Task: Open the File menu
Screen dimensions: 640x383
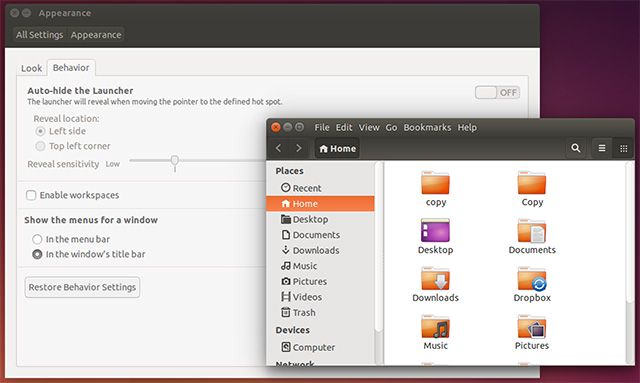Action: pos(322,127)
